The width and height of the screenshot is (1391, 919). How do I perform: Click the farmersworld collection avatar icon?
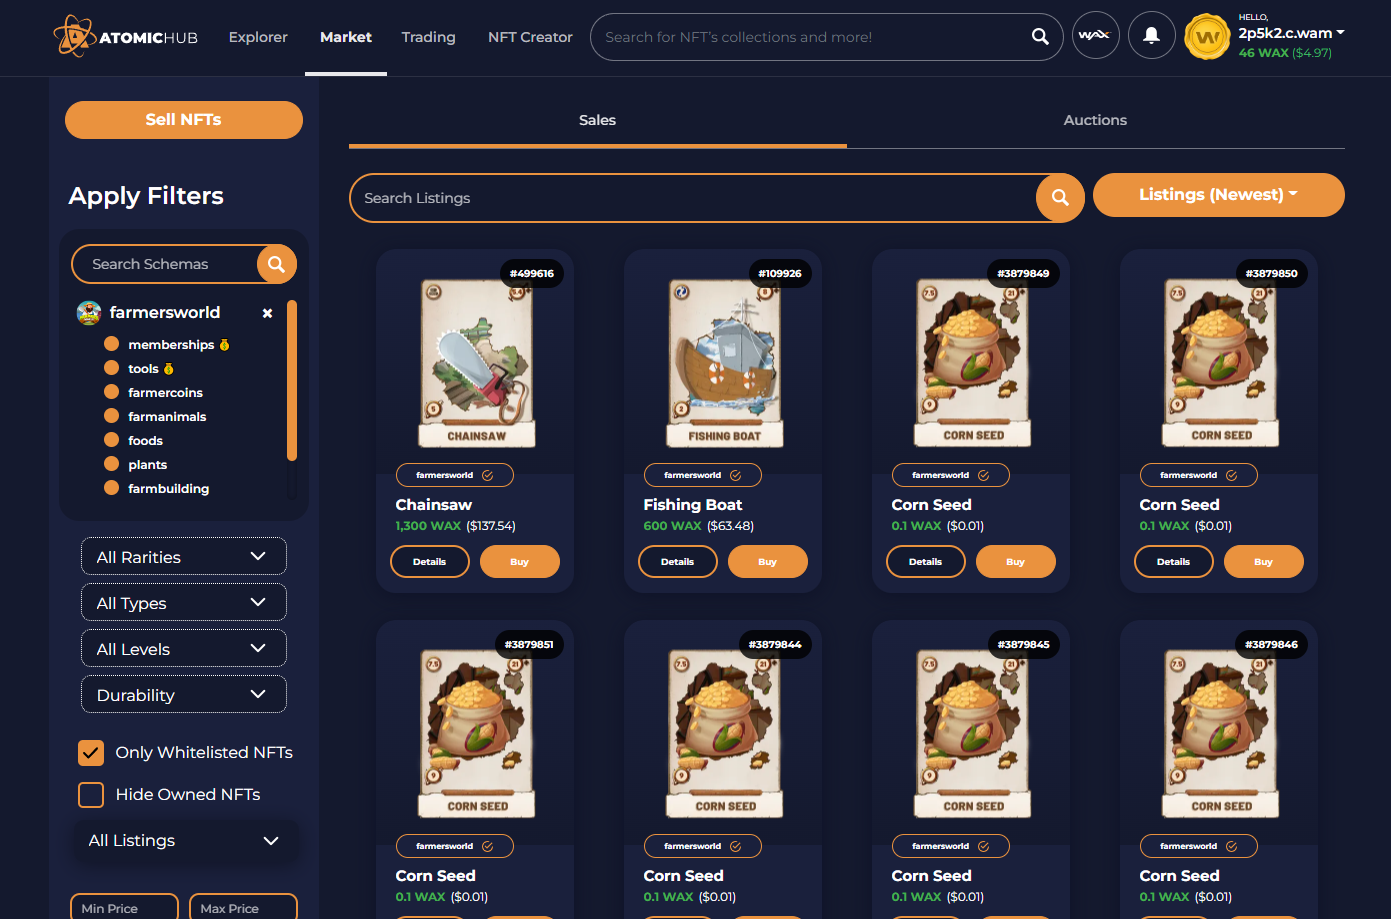(89, 313)
